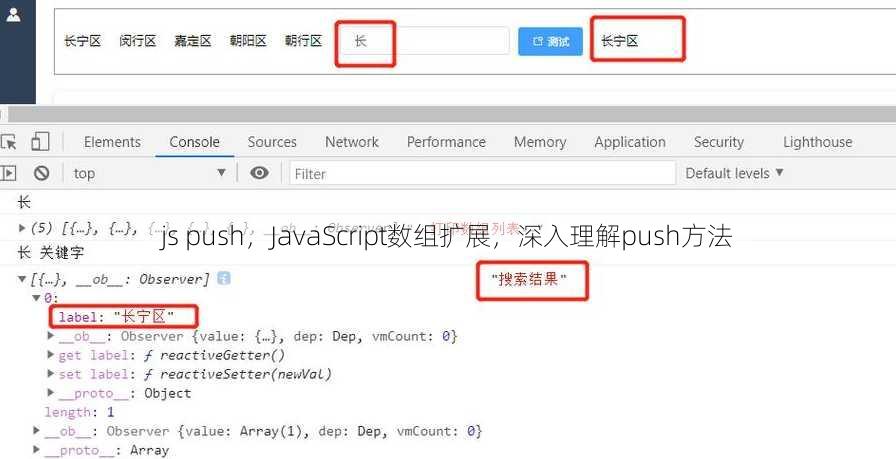The image size is (896, 459).
Task: Activate the inspect element picker icon
Action: [9, 142]
